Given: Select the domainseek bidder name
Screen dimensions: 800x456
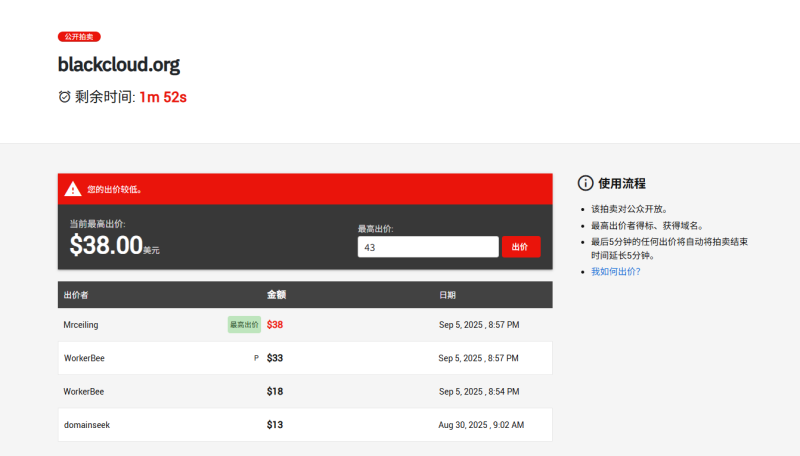Looking at the screenshot, I should (86, 425).
